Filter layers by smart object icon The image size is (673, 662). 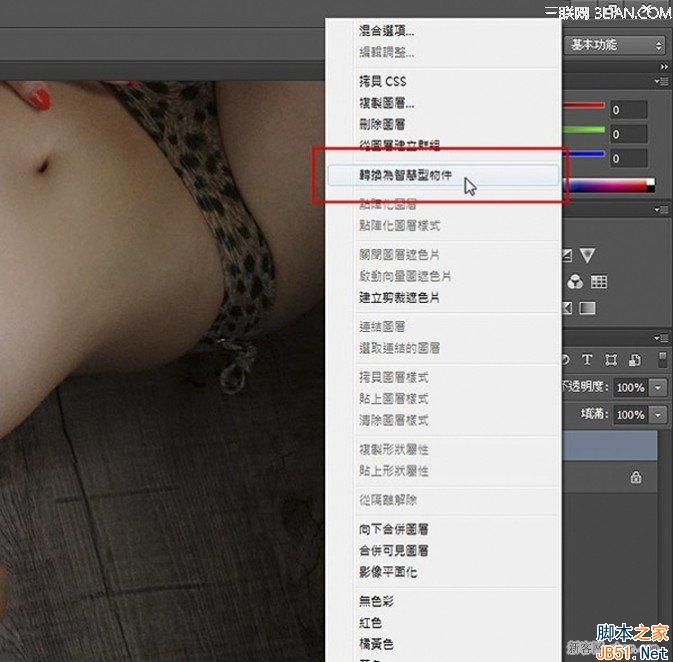pos(635,360)
